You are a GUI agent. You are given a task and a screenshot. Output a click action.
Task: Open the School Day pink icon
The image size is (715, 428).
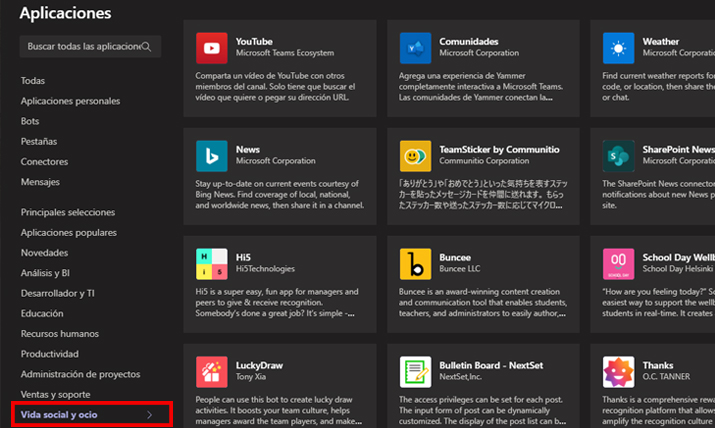pos(618,264)
